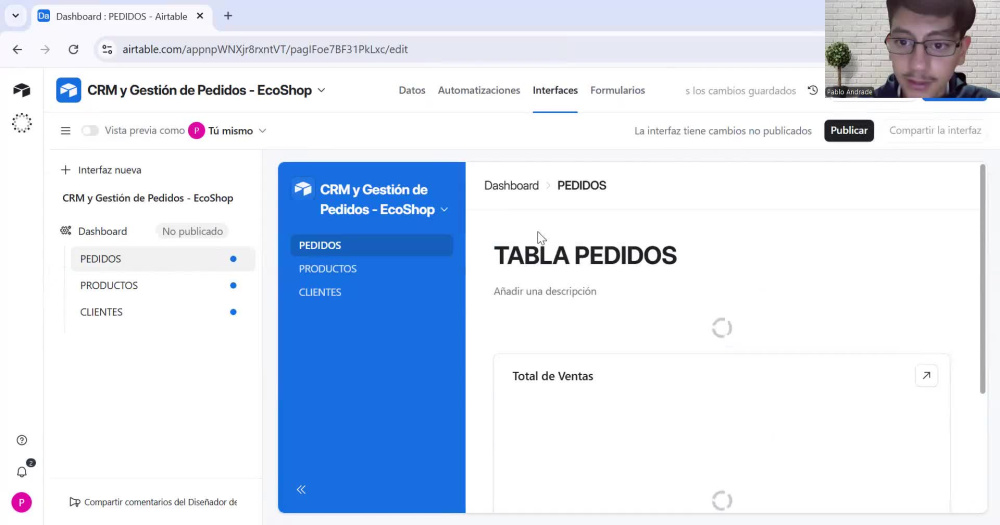Image resolution: width=1000 pixels, height=525 pixels.
Task: Open the site information icon in the address bar
Action: (x=107, y=49)
